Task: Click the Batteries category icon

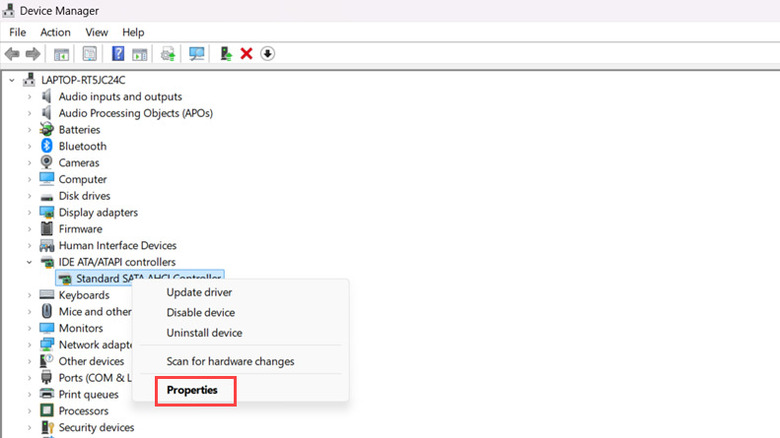Action: (47, 129)
